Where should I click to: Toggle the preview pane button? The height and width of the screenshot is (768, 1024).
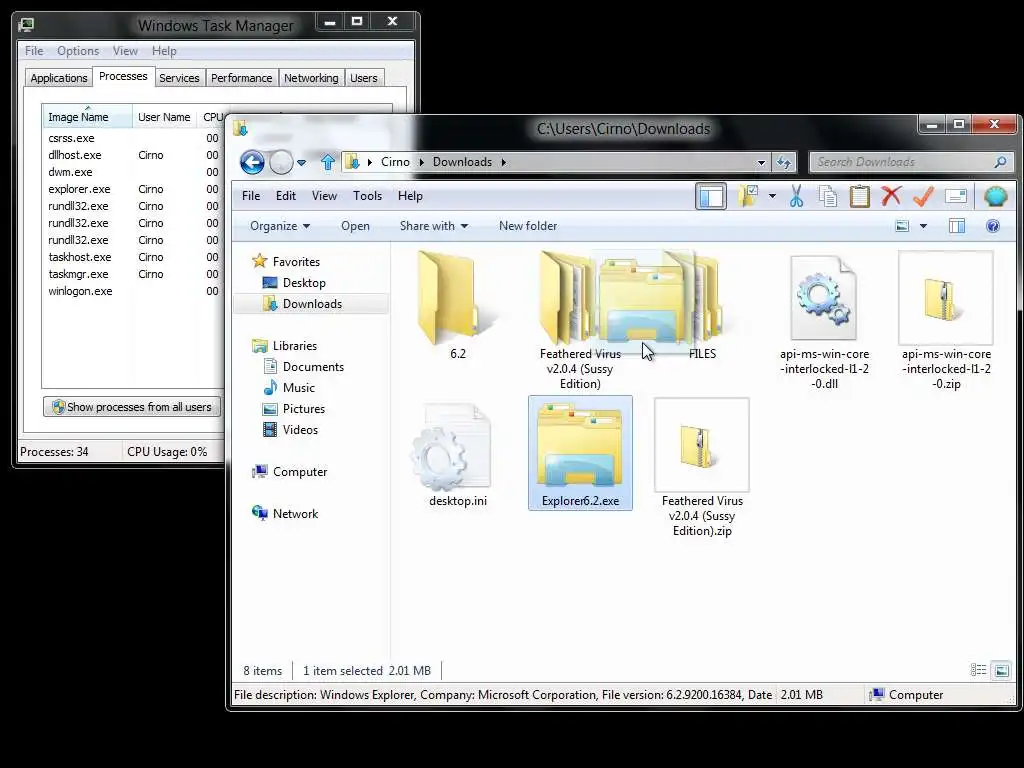click(x=957, y=226)
